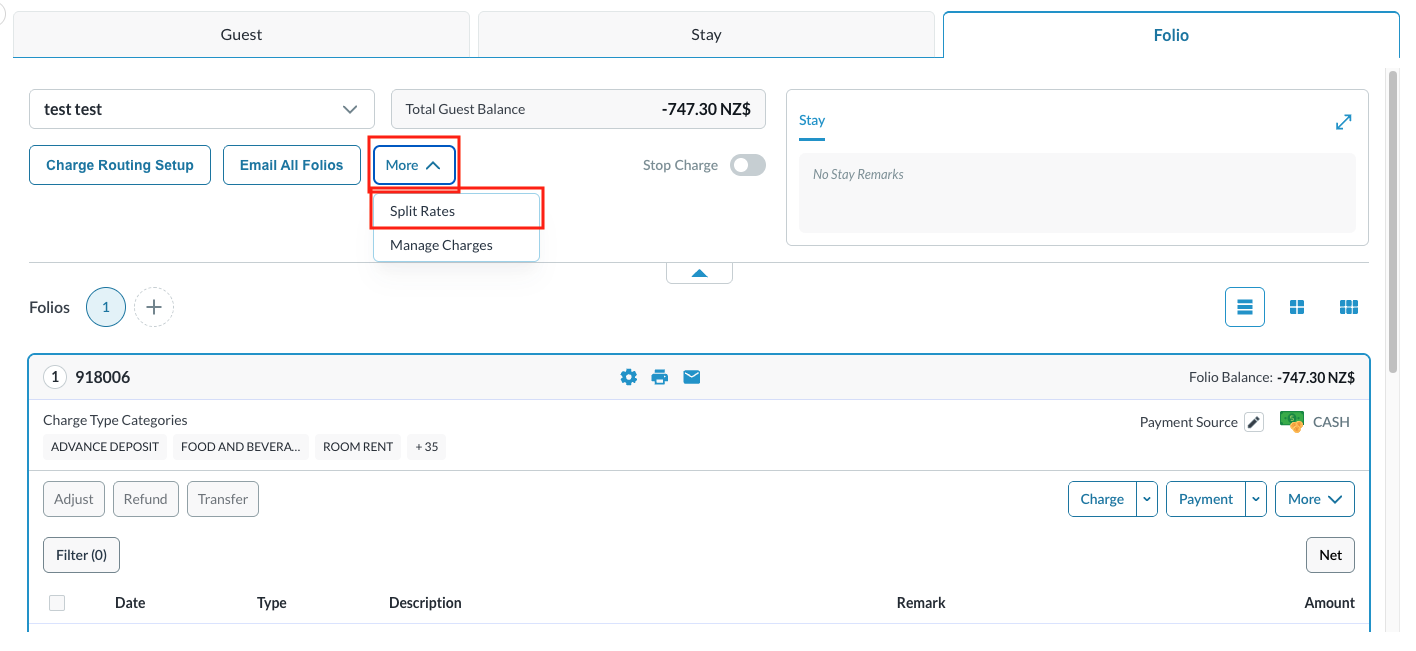Edit payment source with pencil icon

coord(1254,422)
